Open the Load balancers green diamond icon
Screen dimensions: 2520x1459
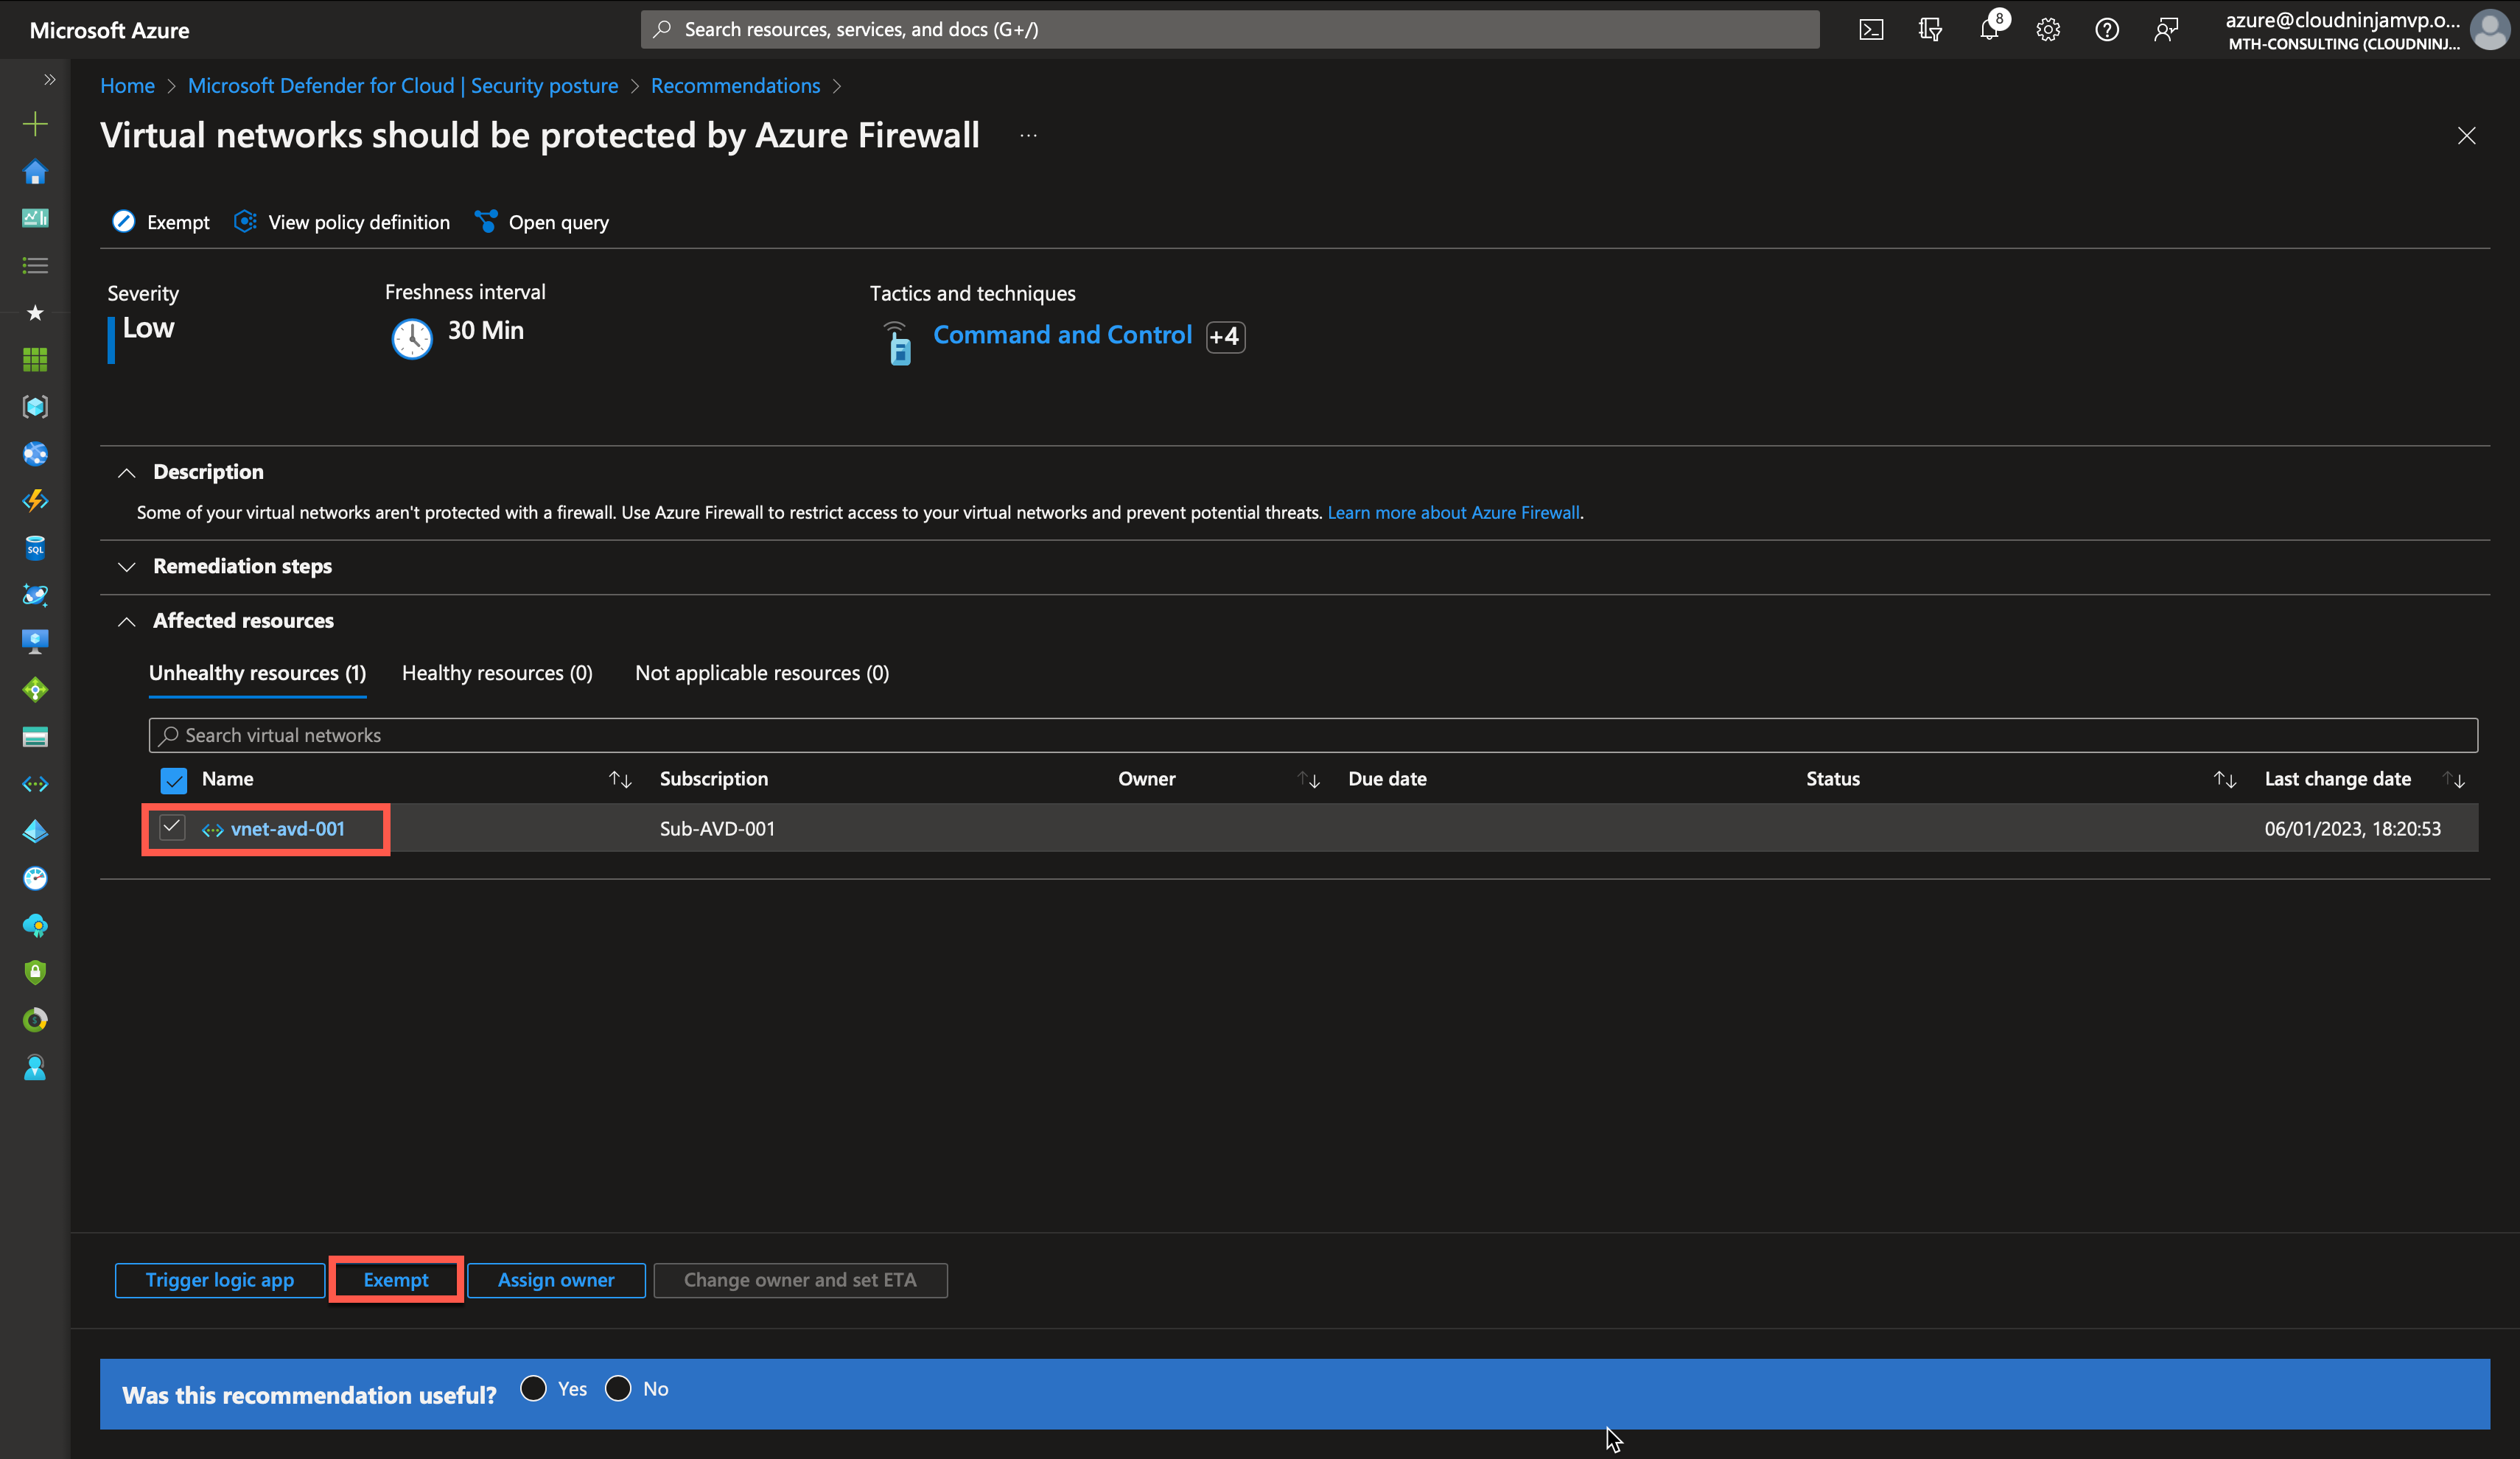click(35, 690)
